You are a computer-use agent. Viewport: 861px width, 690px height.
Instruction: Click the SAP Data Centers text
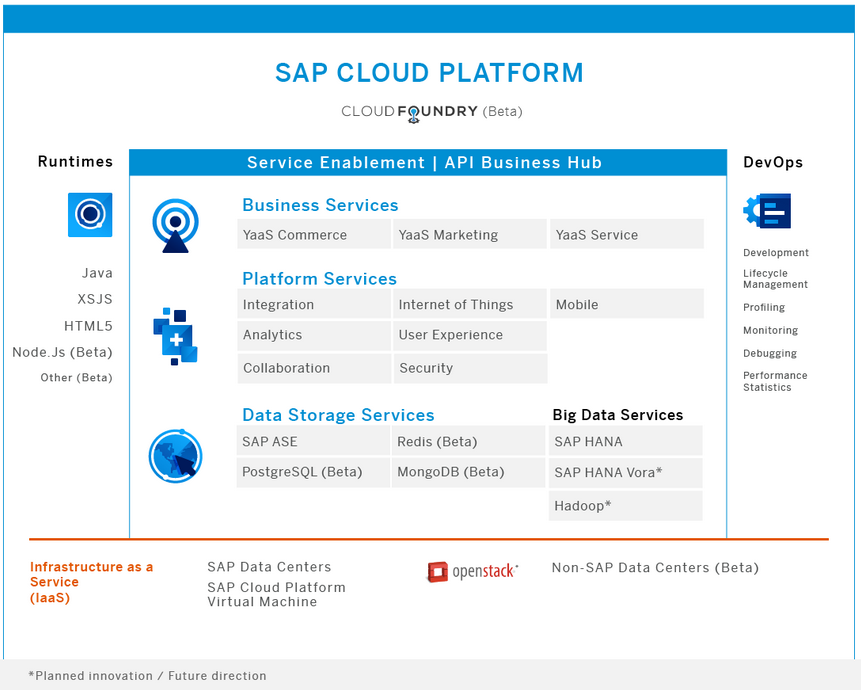269,567
